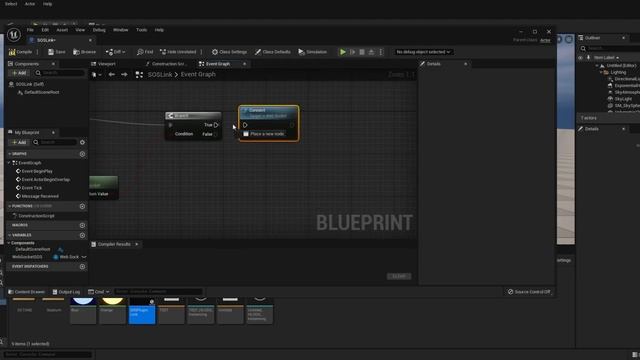
Task: Open My Blueprint settings gear
Action: coord(82,142)
